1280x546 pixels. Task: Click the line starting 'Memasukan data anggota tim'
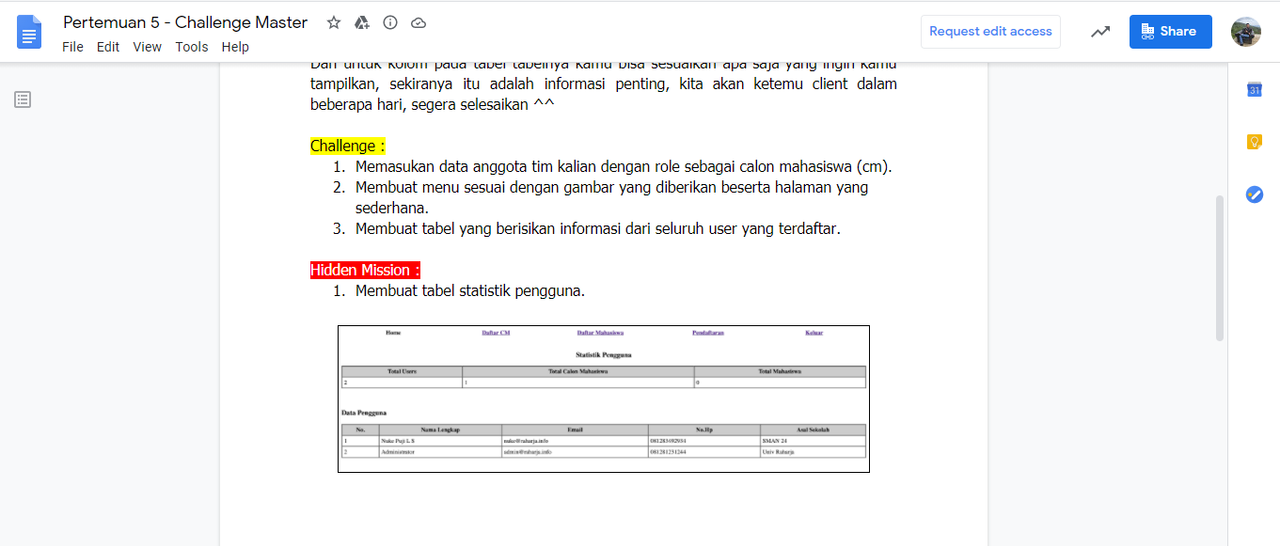[x=623, y=167]
